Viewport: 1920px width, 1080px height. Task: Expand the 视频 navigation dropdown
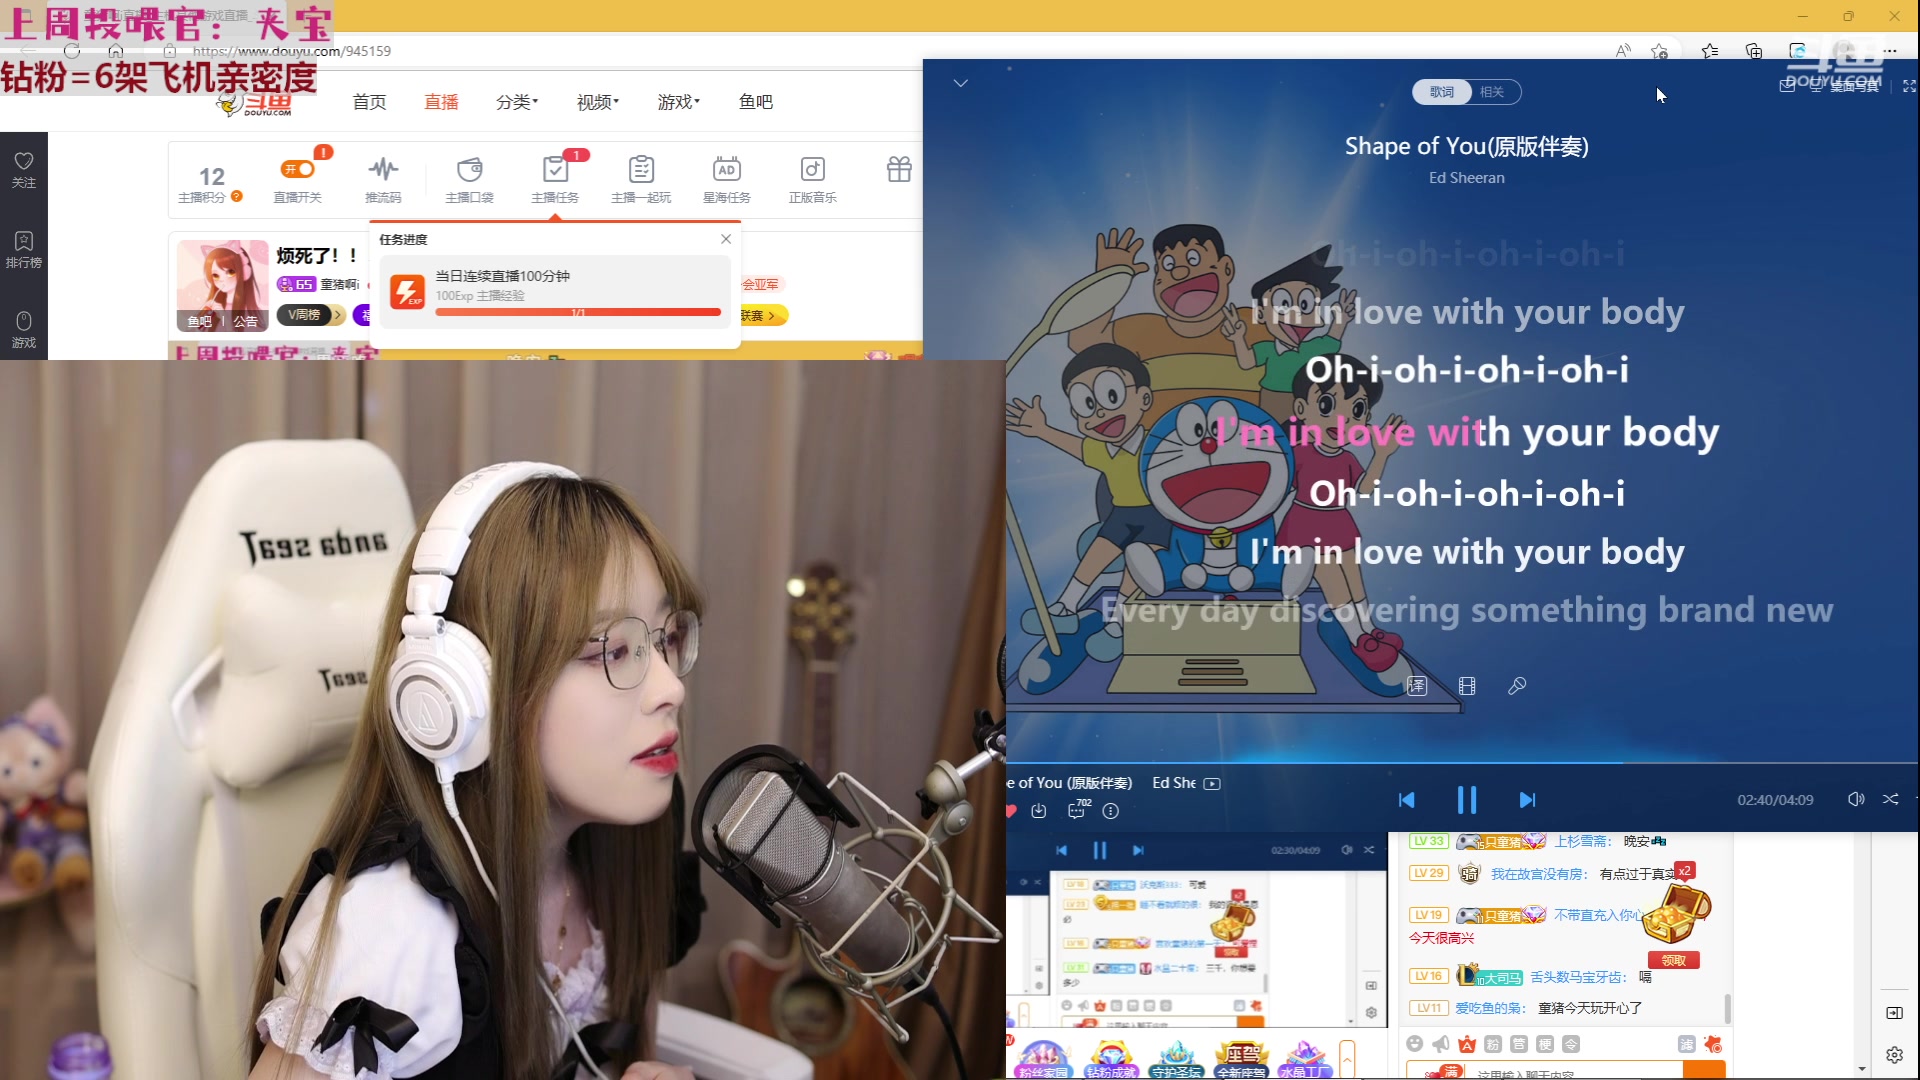[x=598, y=102]
